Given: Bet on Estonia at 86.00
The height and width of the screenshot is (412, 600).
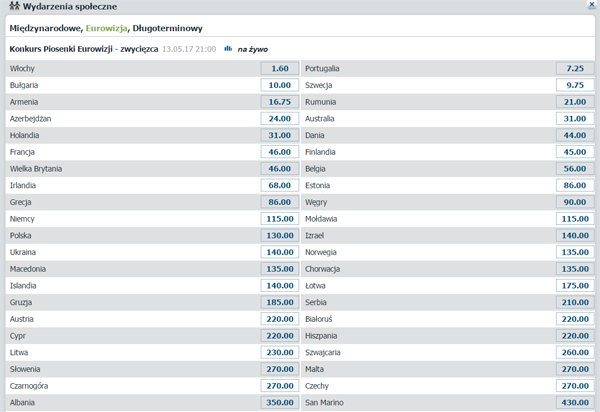Looking at the screenshot, I should pyautogui.click(x=575, y=186).
